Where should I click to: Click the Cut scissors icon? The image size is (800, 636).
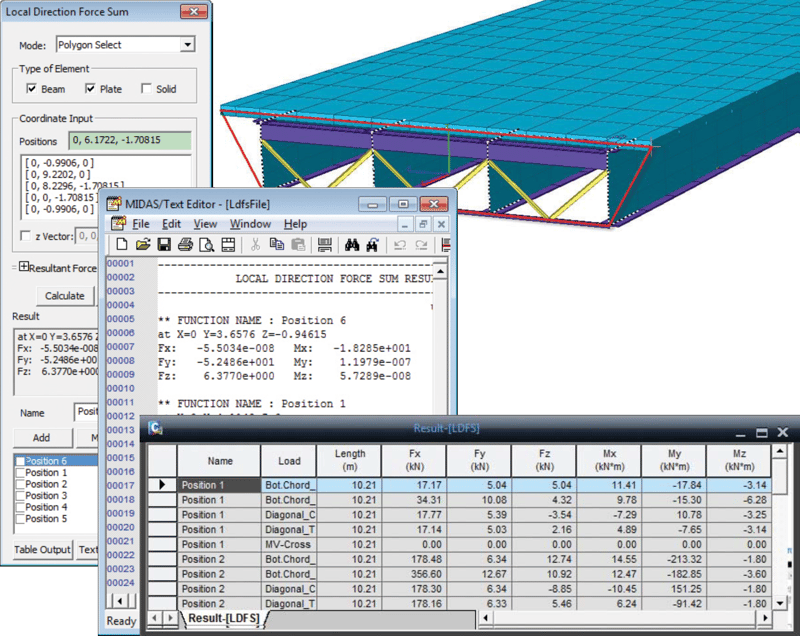tap(255, 244)
